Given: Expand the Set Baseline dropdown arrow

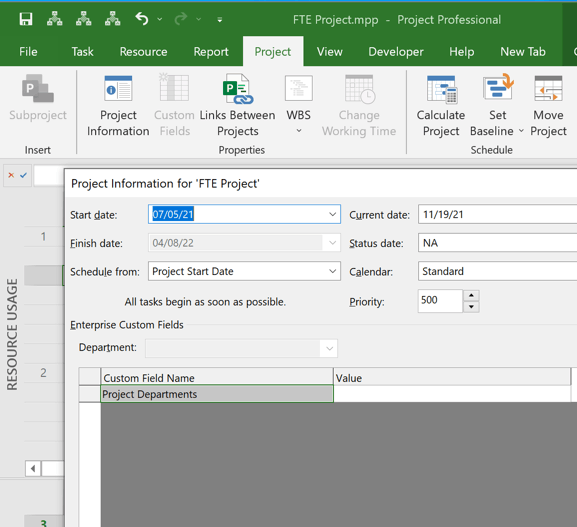Looking at the screenshot, I should point(521,131).
